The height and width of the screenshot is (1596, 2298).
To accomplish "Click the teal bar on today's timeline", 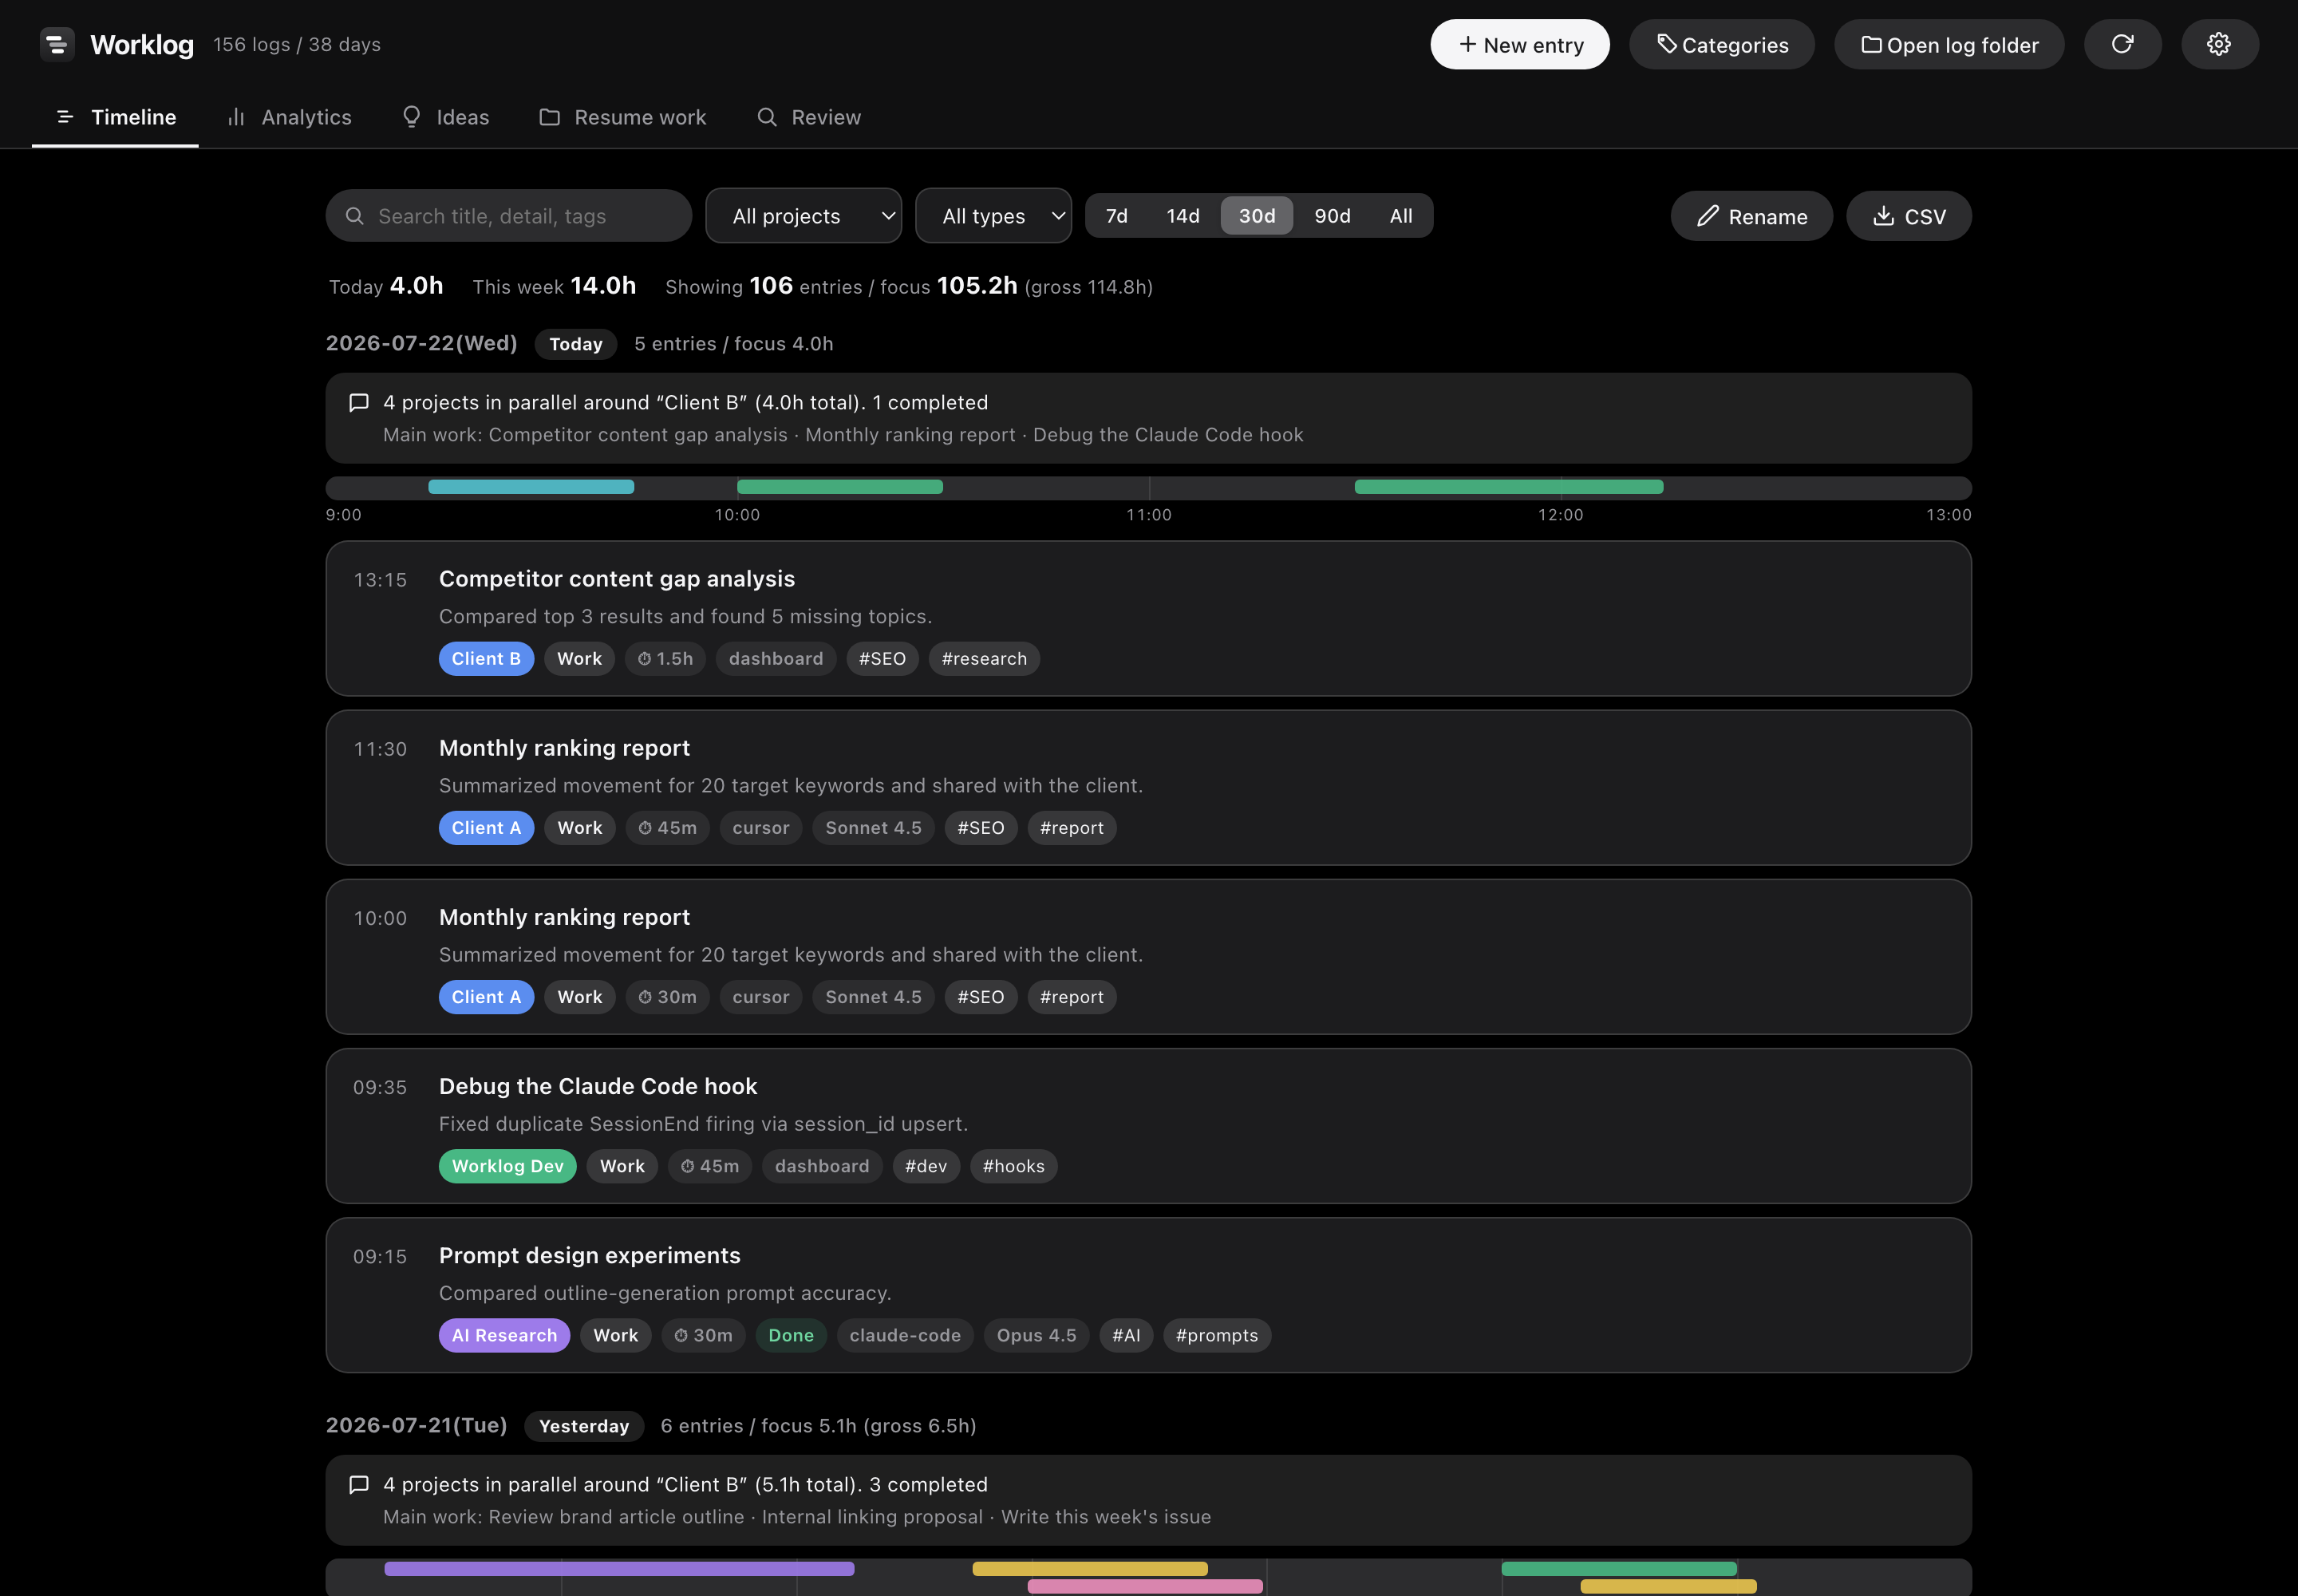I will [x=531, y=487].
